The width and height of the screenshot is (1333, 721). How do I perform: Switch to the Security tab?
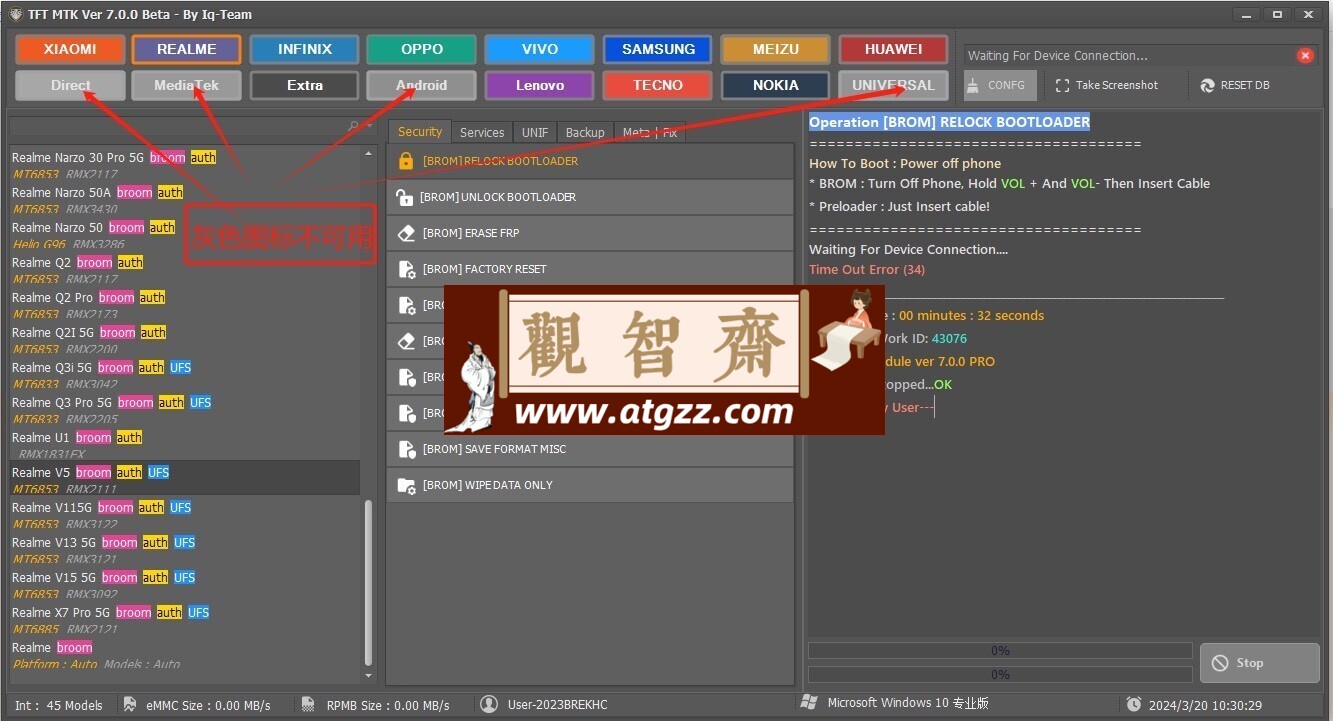point(419,132)
